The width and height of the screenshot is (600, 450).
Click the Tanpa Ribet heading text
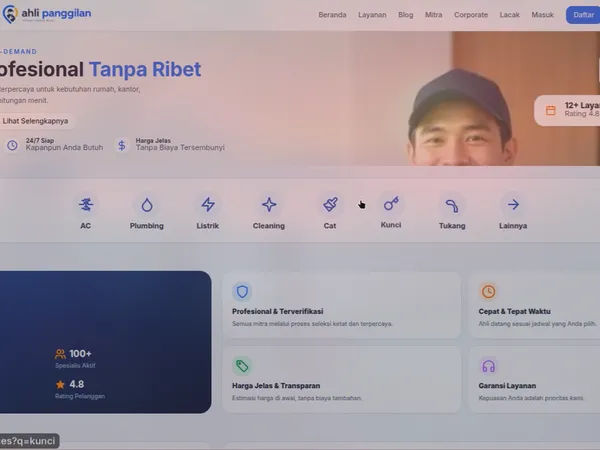pyautogui.click(x=145, y=69)
